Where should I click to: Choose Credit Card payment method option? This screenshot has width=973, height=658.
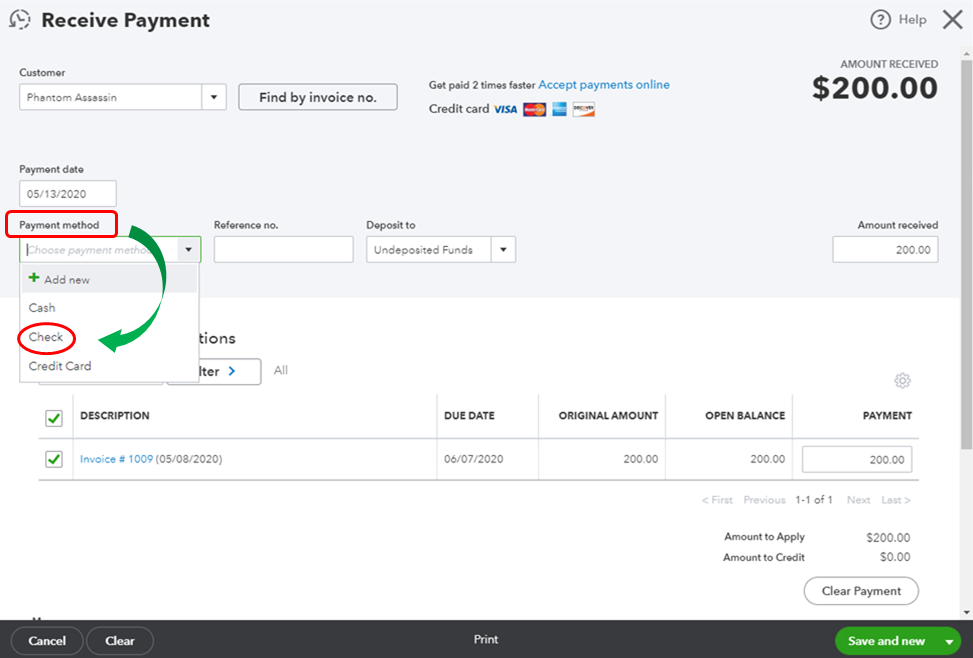(60, 366)
